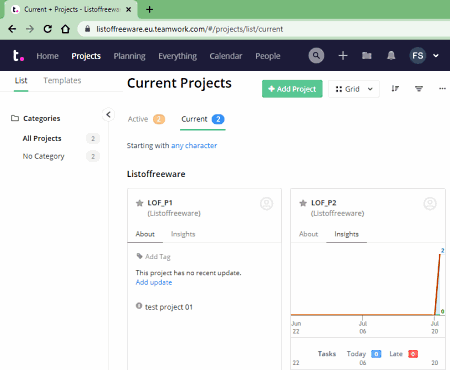Click the site padlock icon
Viewport: 450px width, 370px height.
87,29
